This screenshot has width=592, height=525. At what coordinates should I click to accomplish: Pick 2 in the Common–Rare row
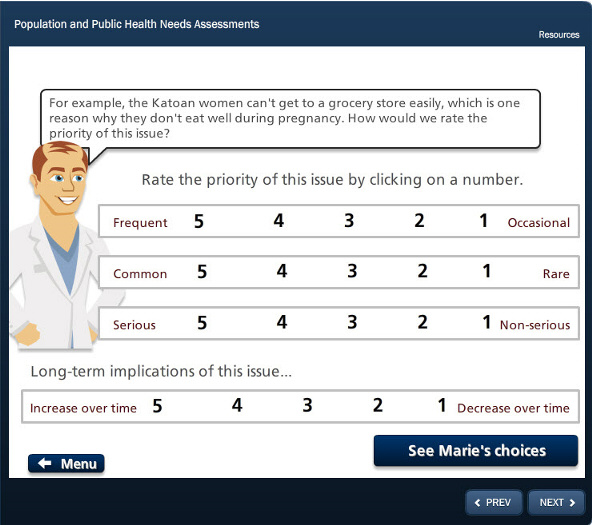click(422, 271)
